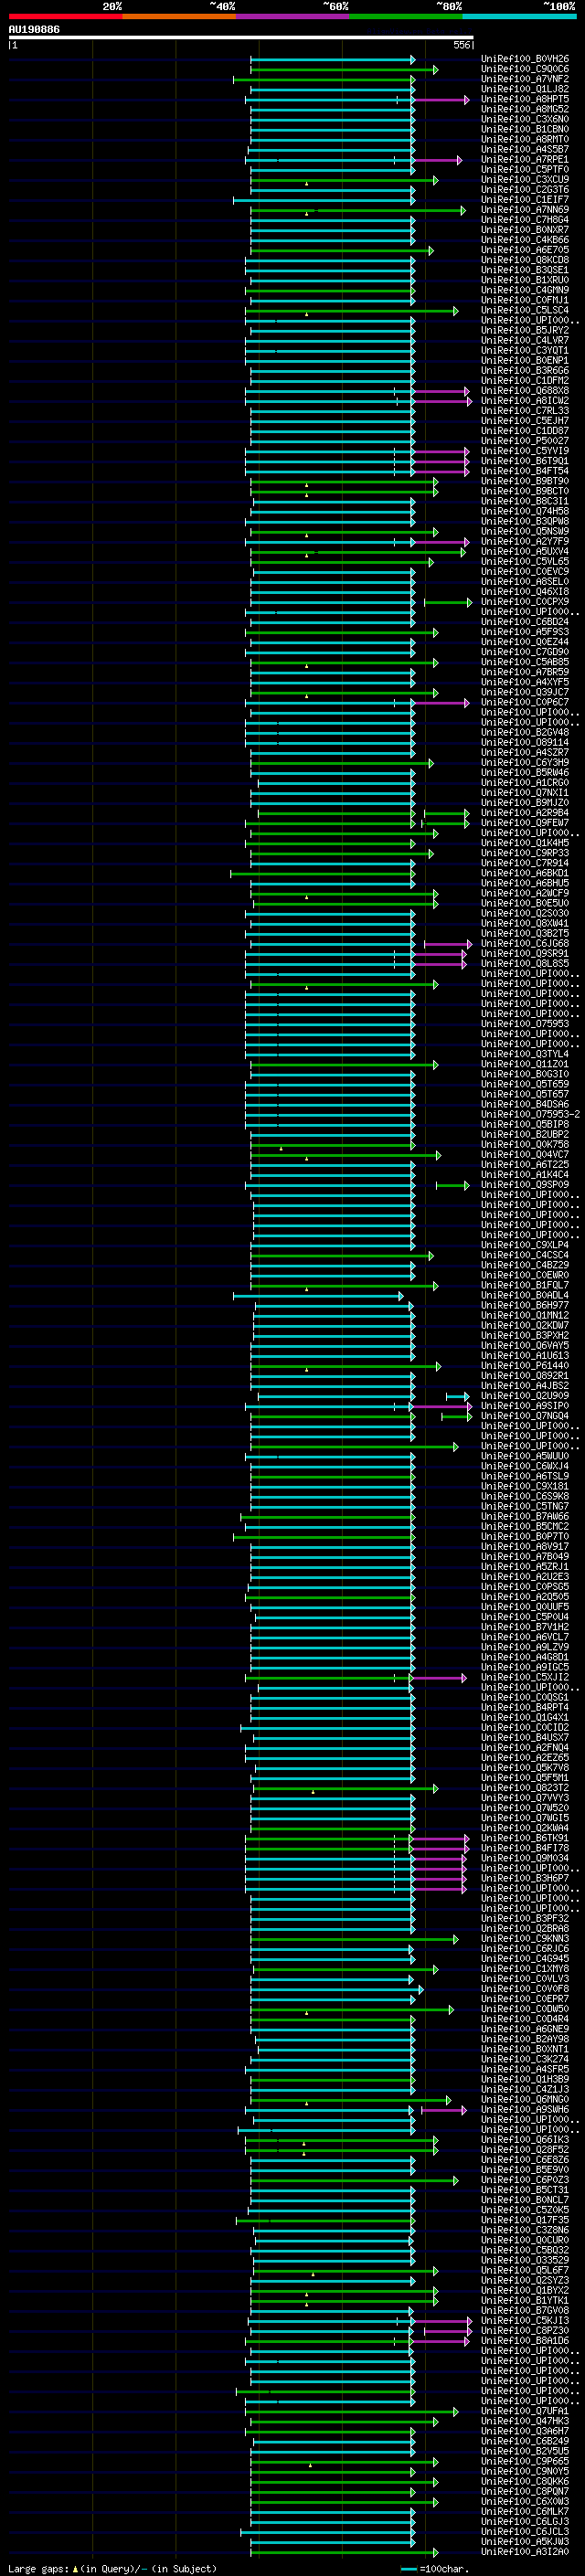Select hit label UniRef100_Q823T2
Screen dimensions: 585x2576
[525, 1788]
